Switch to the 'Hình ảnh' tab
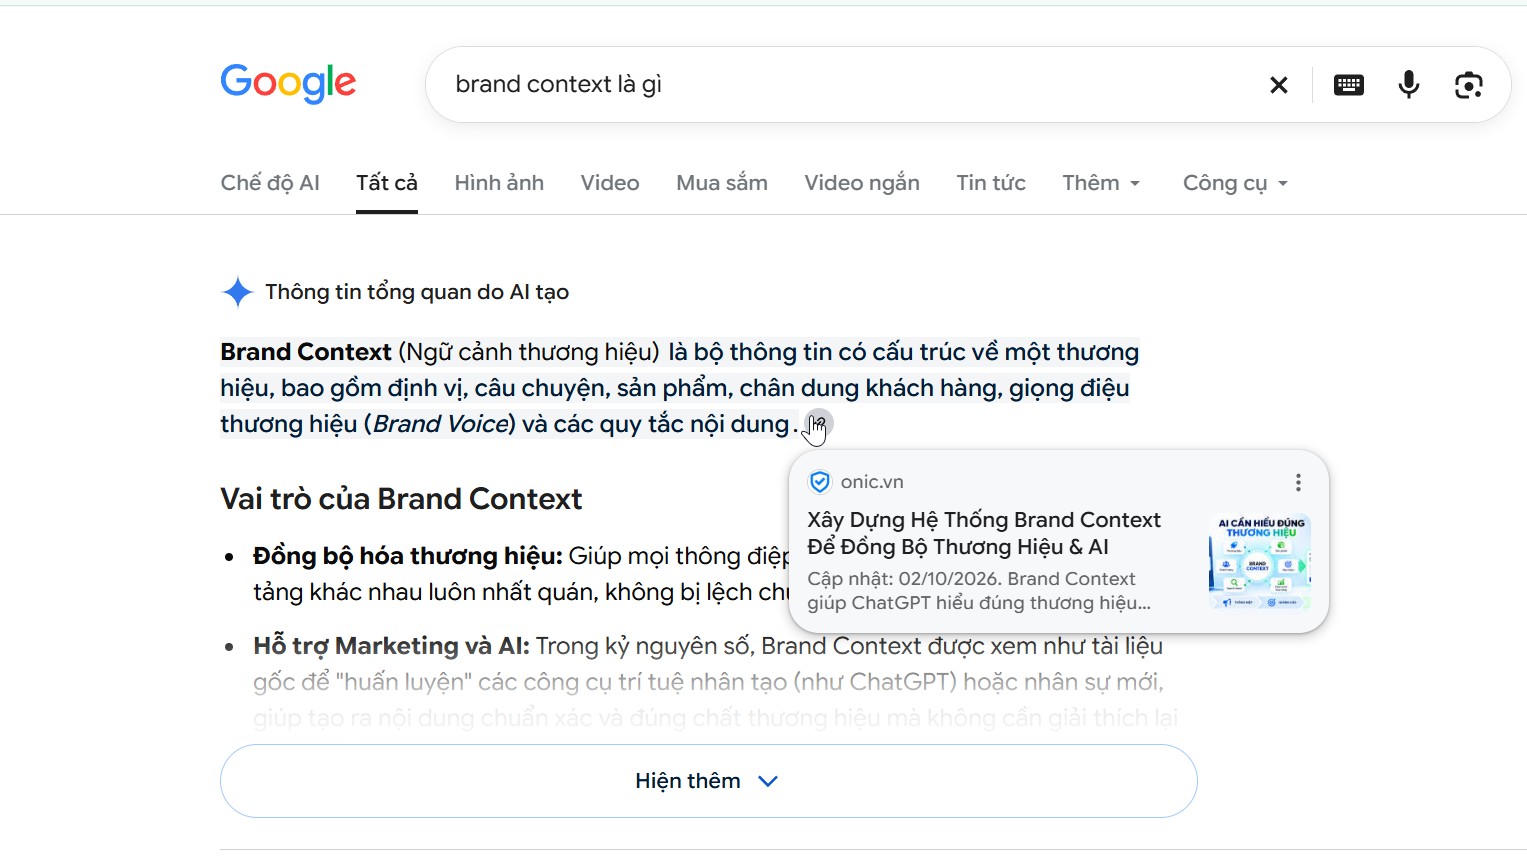 click(499, 183)
